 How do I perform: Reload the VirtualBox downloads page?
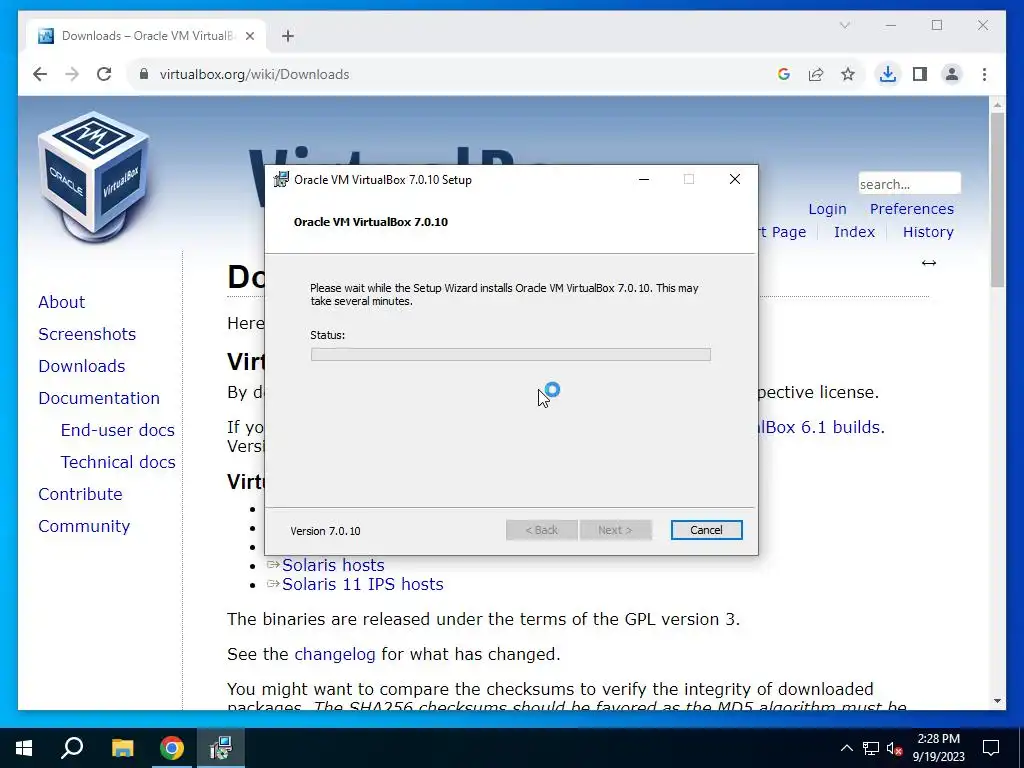click(x=104, y=74)
